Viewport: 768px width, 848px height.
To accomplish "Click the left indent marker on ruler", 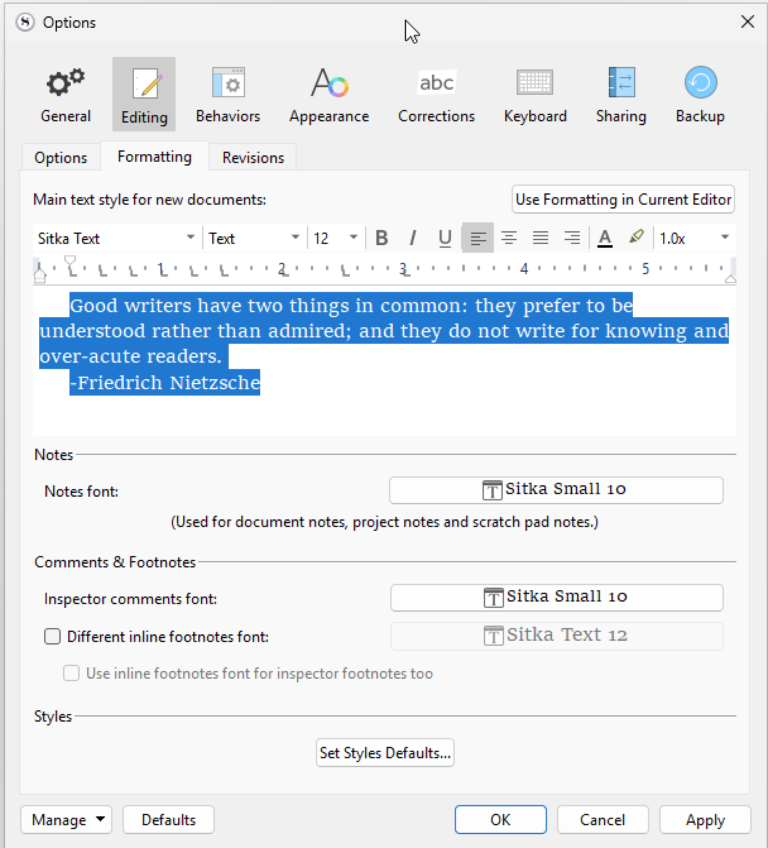I will point(40,276).
